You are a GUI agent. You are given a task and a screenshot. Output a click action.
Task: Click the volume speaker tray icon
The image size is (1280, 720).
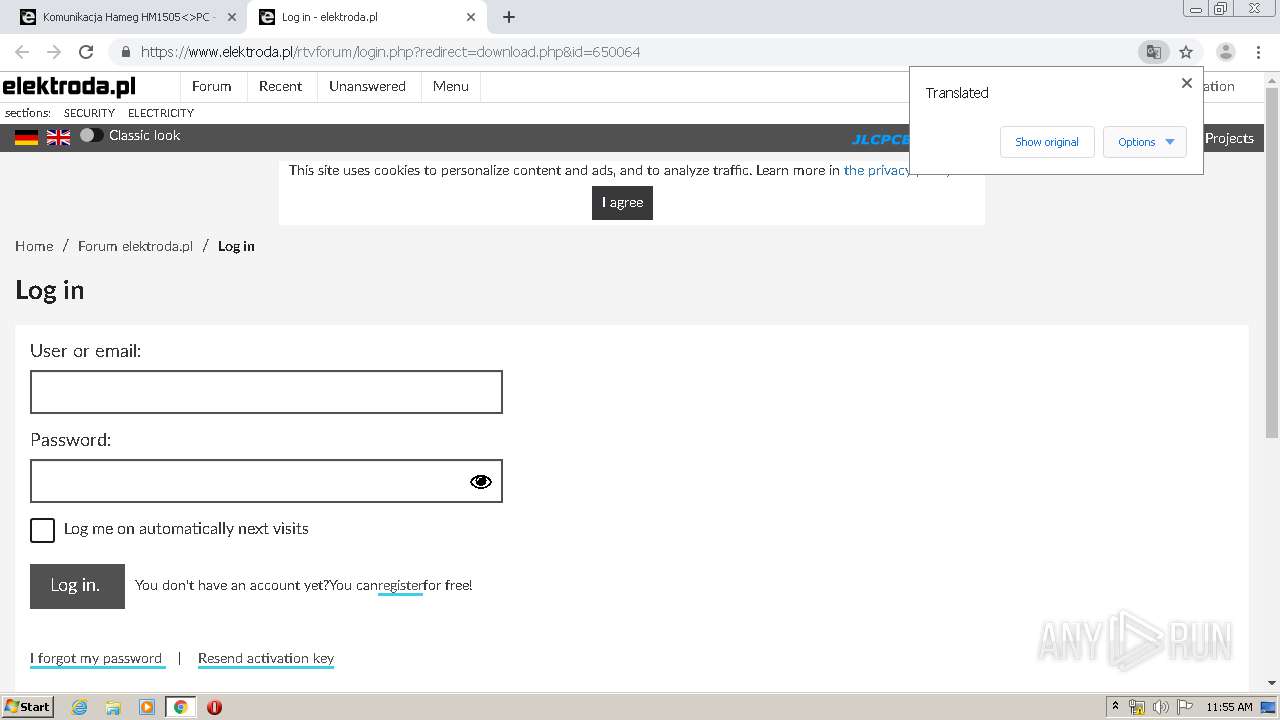pos(1161,707)
